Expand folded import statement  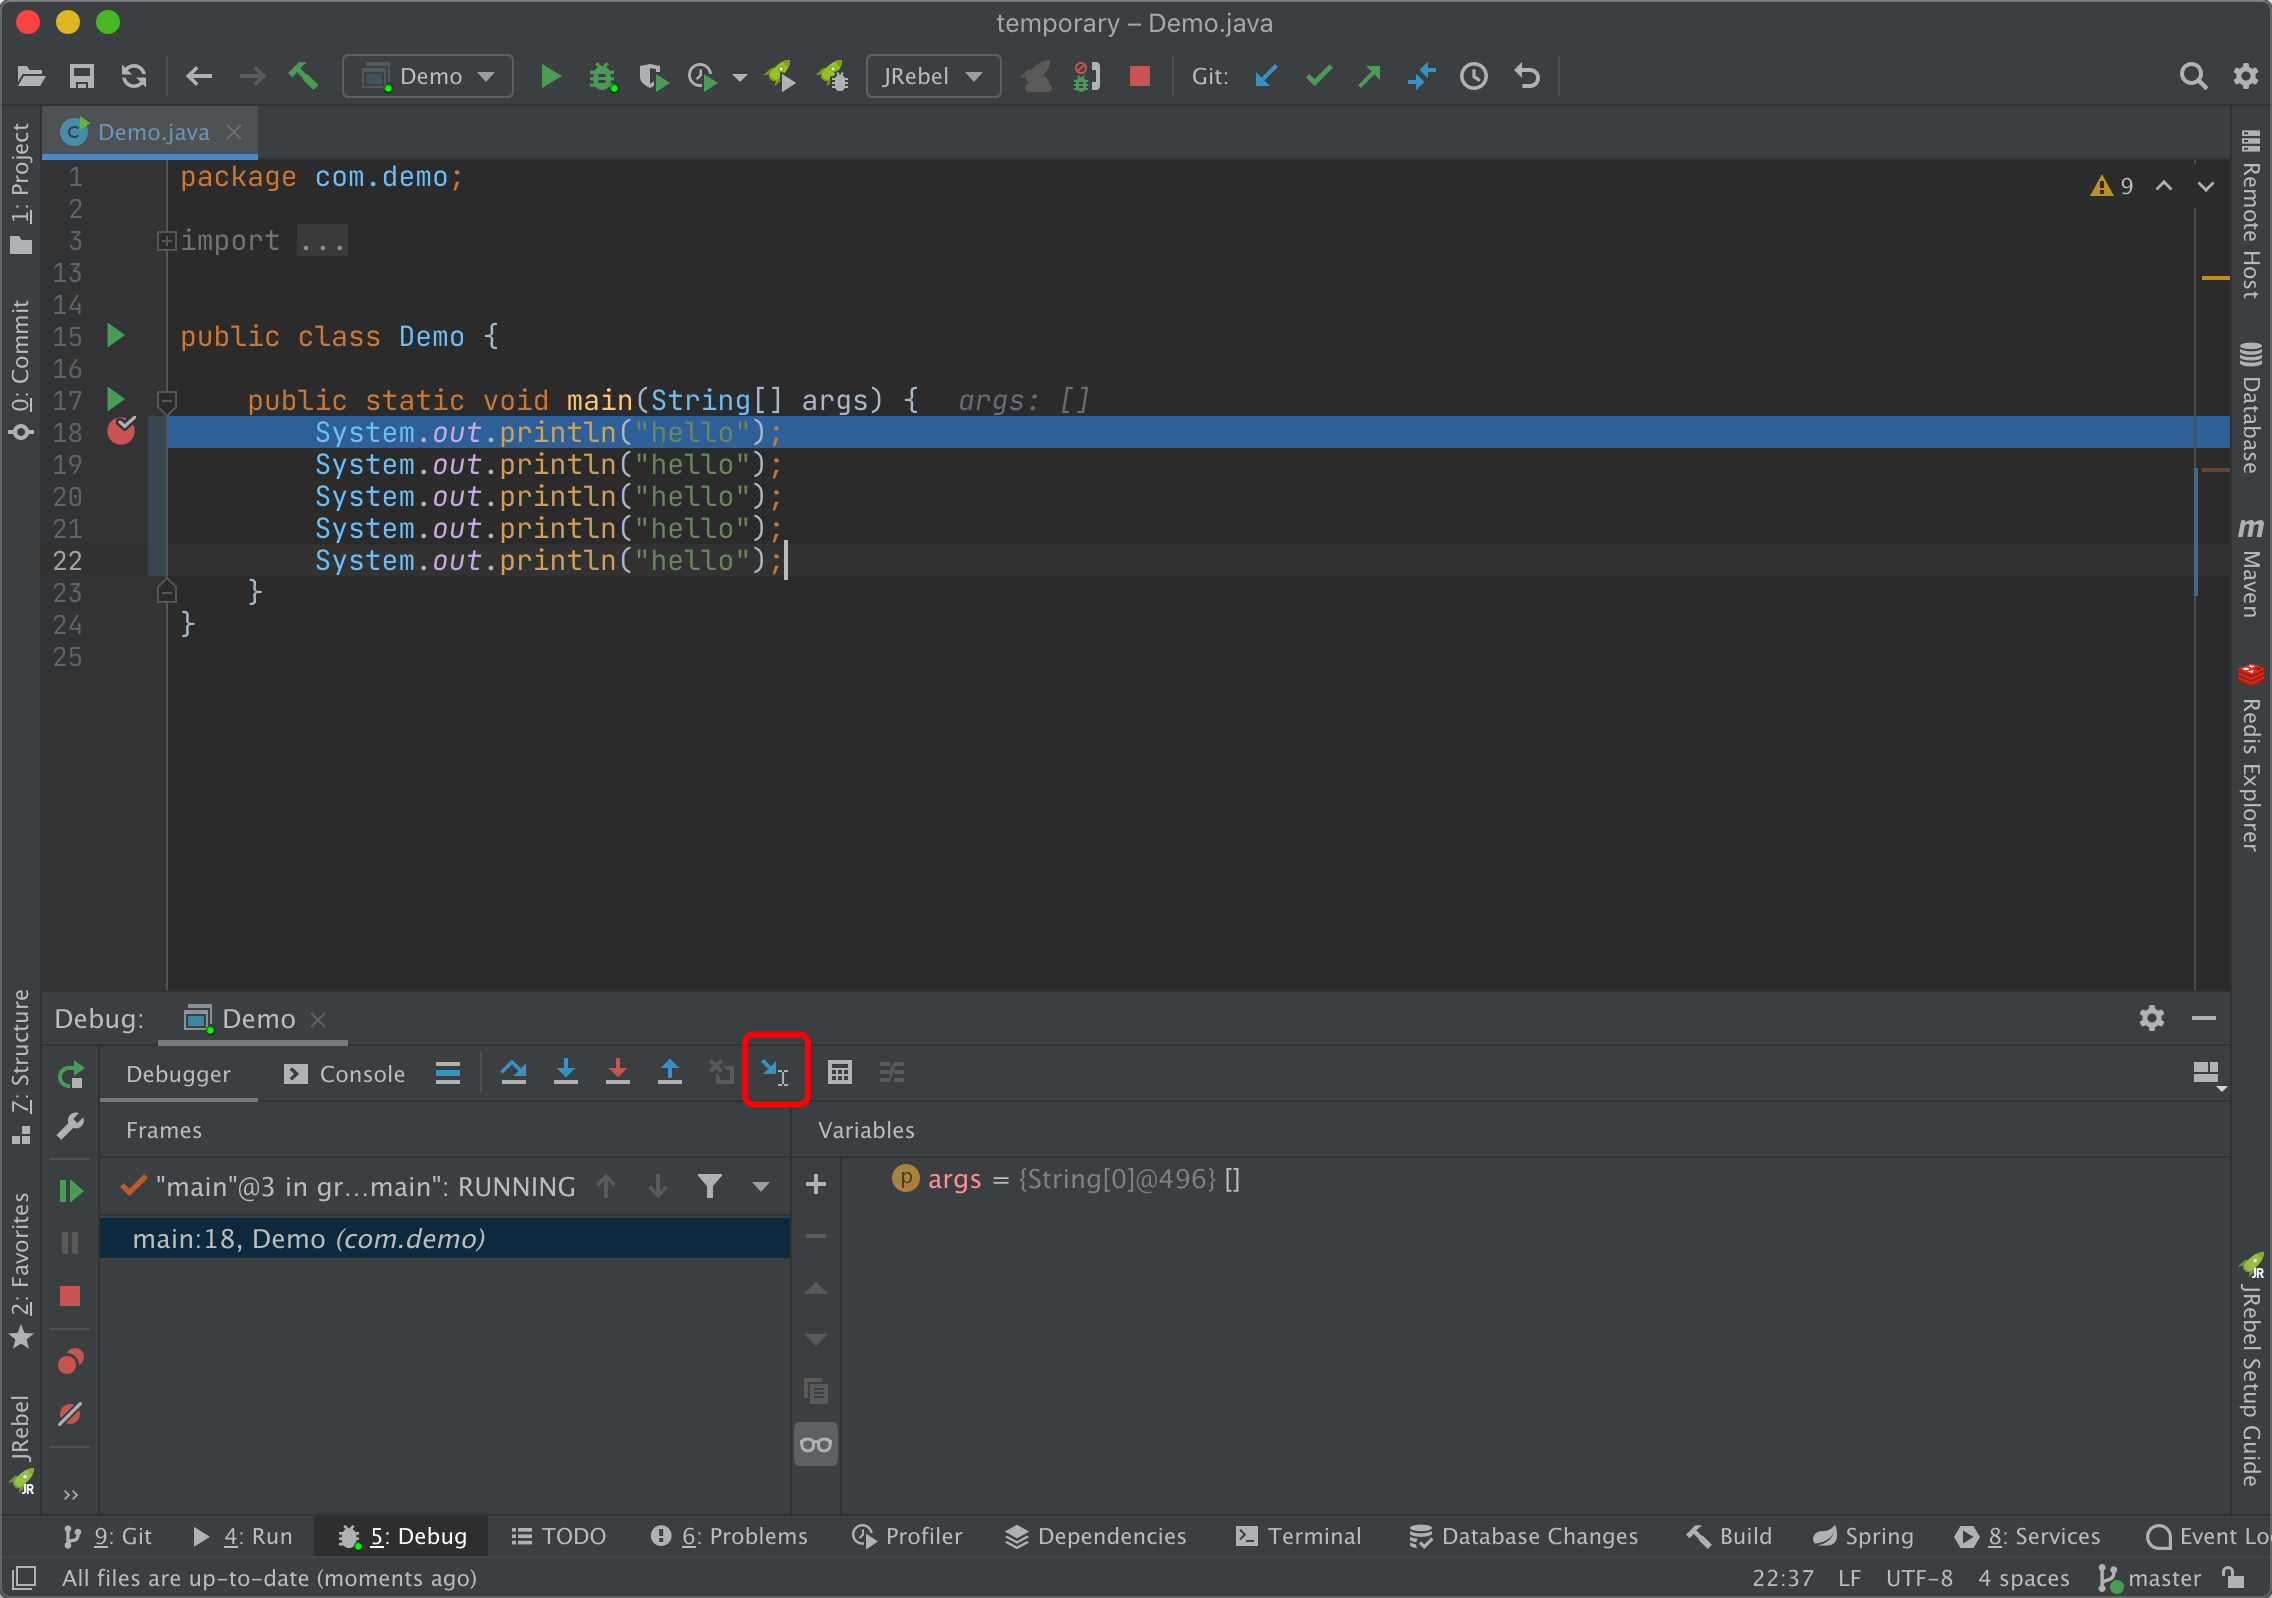pos(167,240)
